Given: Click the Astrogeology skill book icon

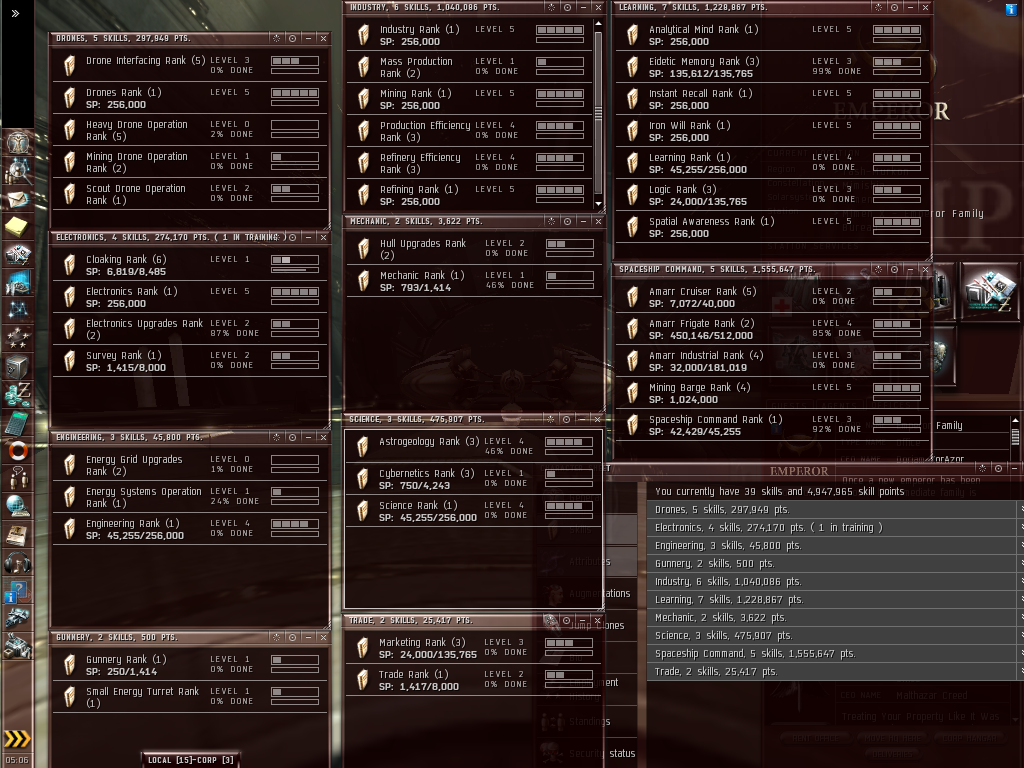Looking at the screenshot, I should [x=362, y=447].
